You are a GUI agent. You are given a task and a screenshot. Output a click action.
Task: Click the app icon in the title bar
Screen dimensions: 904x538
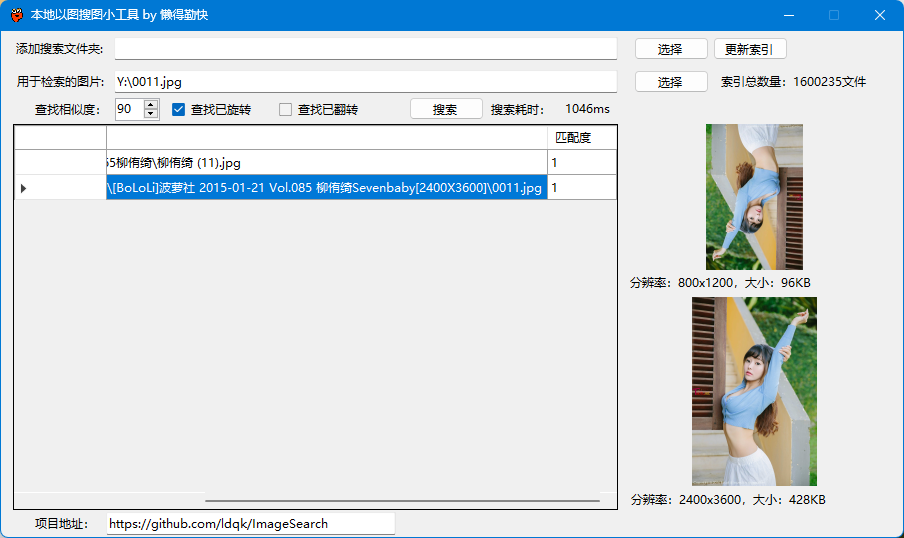tap(17, 15)
